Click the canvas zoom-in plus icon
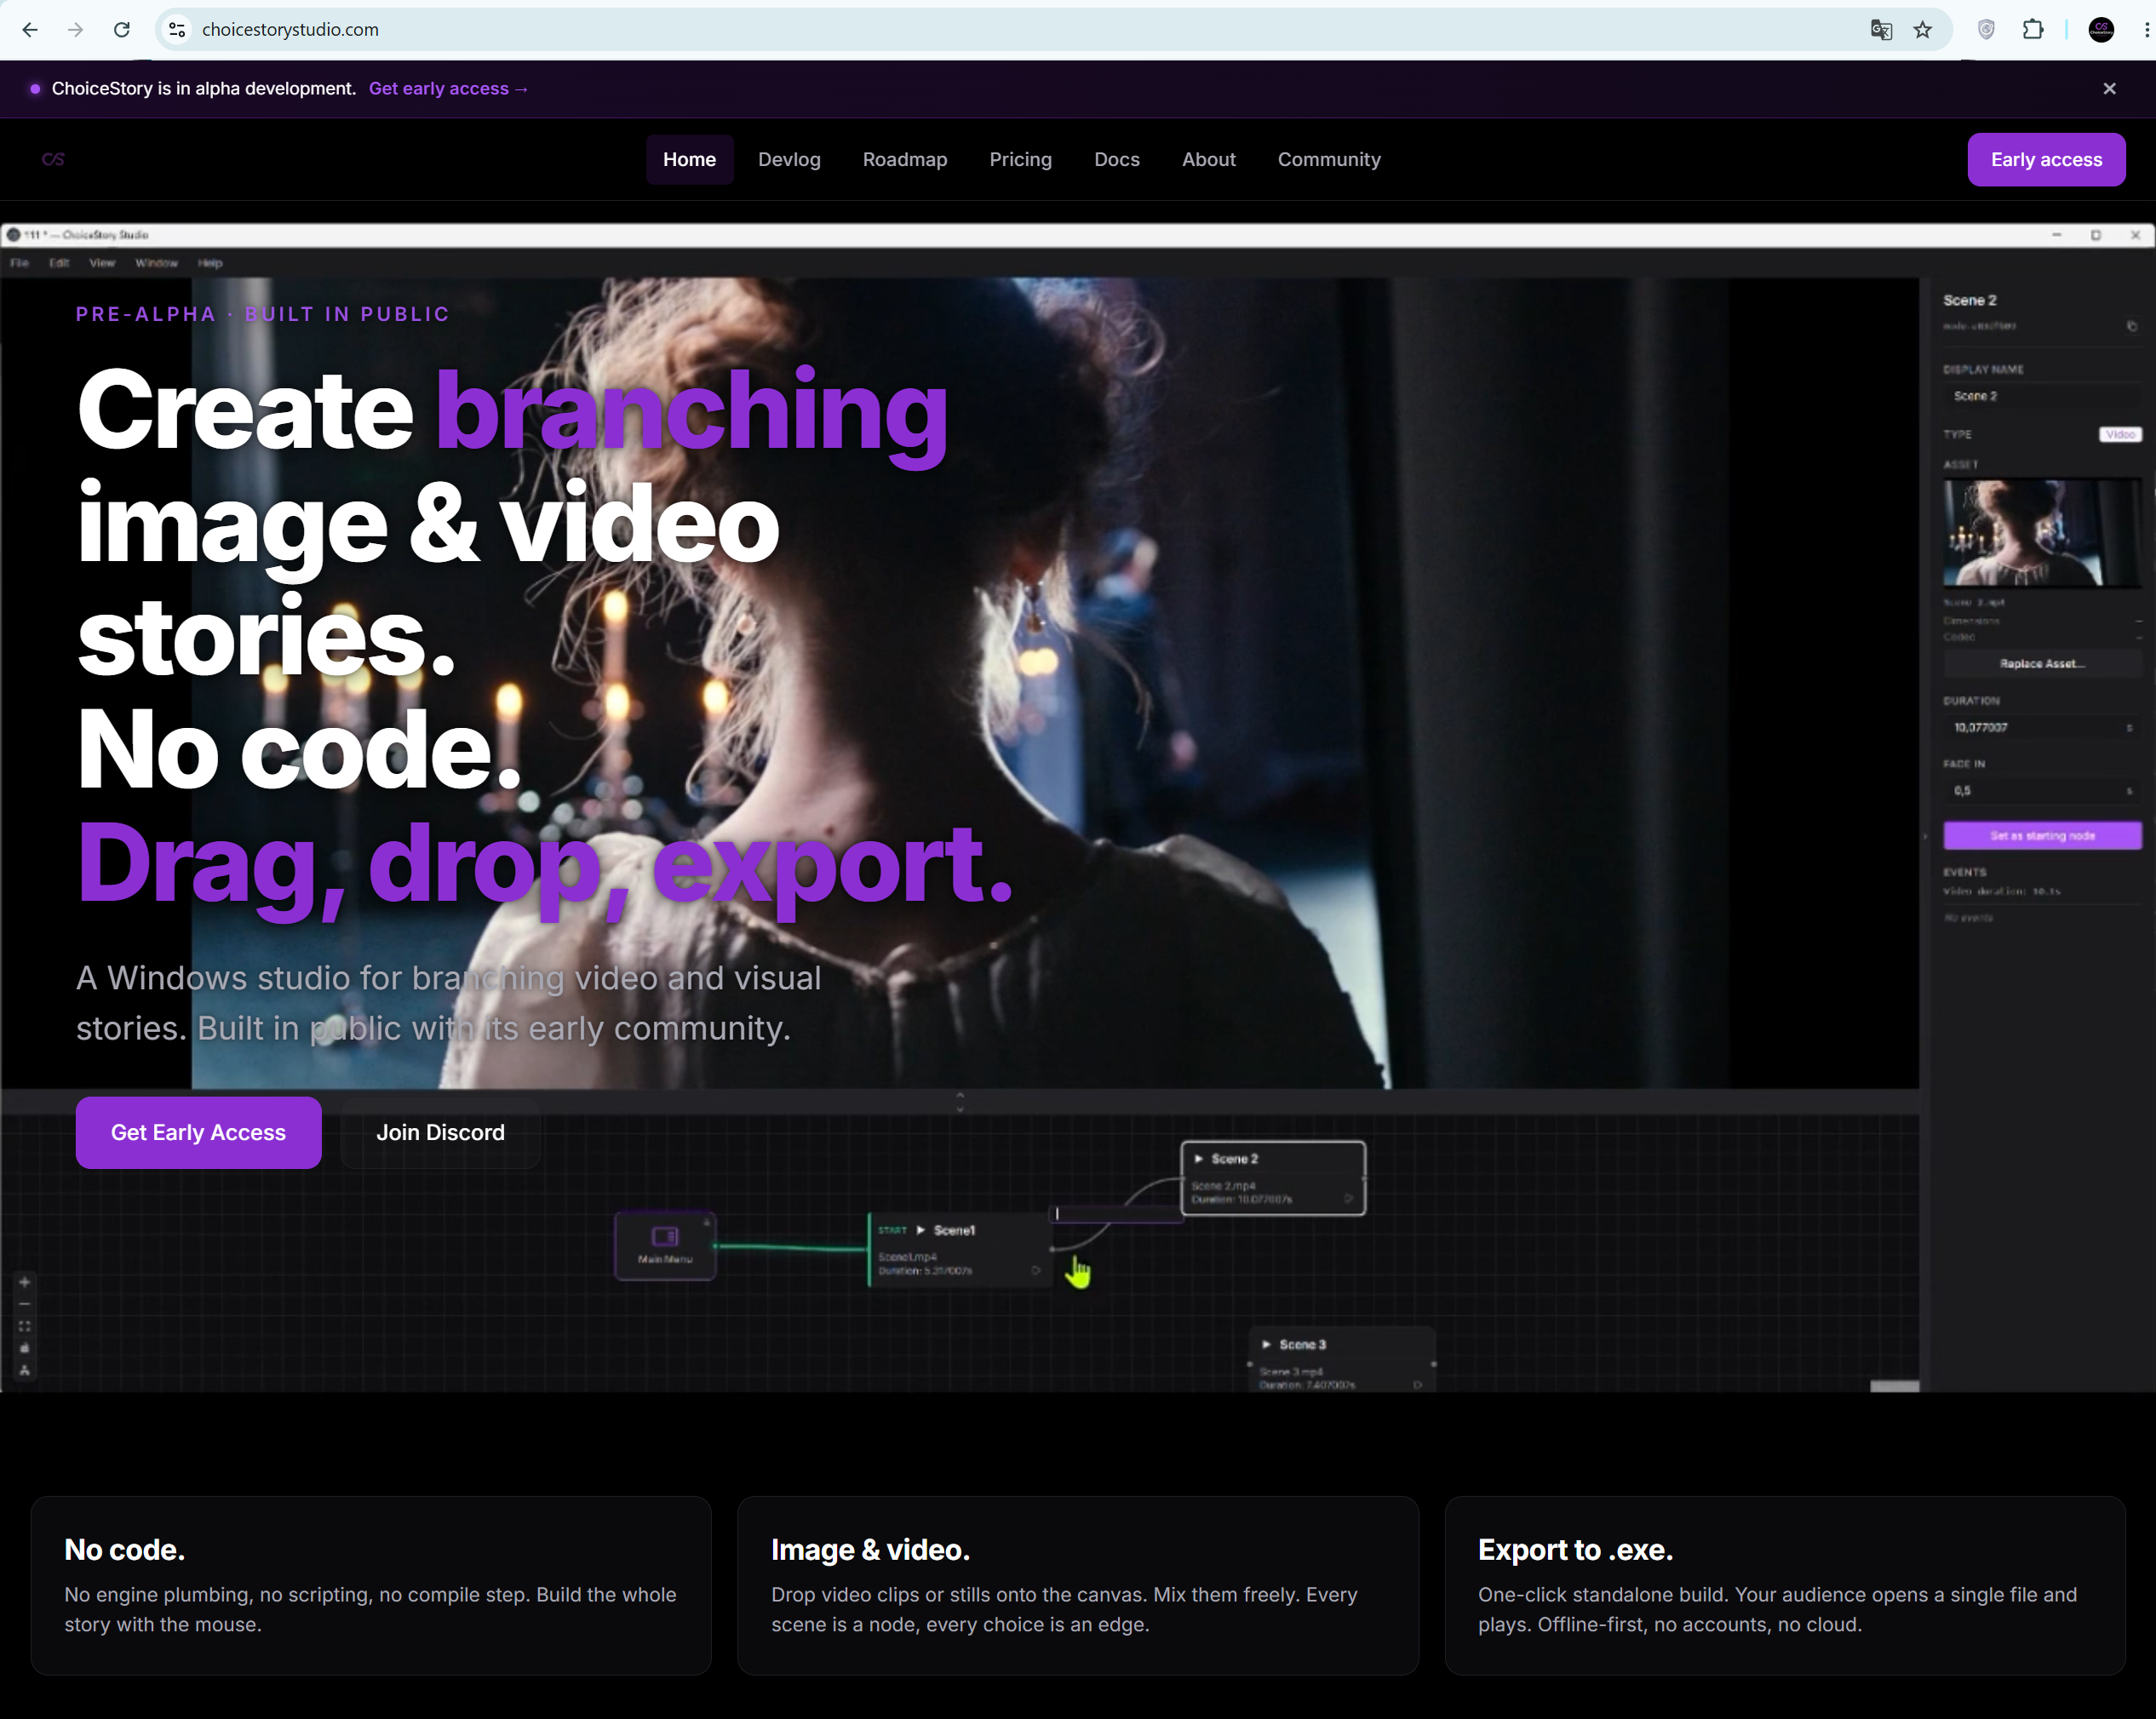The width and height of the screenshot is (2156, 1719). point(25,1282)
